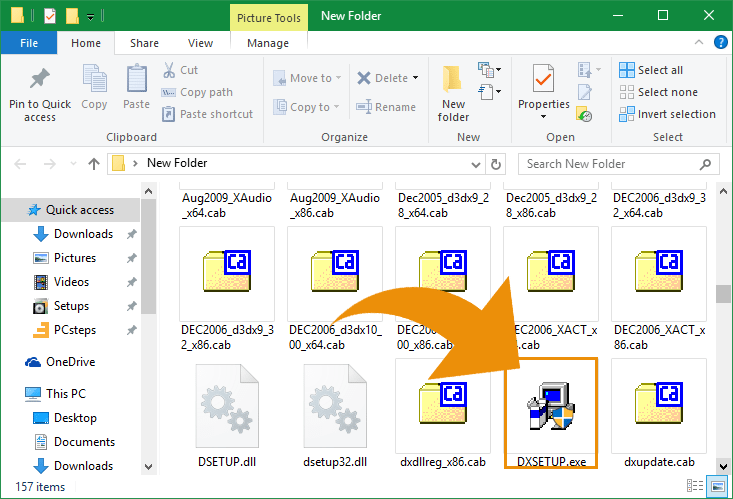Click Select all
This screenshot has height=499, width=733.
pyautogui.click(x=651, y=70)
